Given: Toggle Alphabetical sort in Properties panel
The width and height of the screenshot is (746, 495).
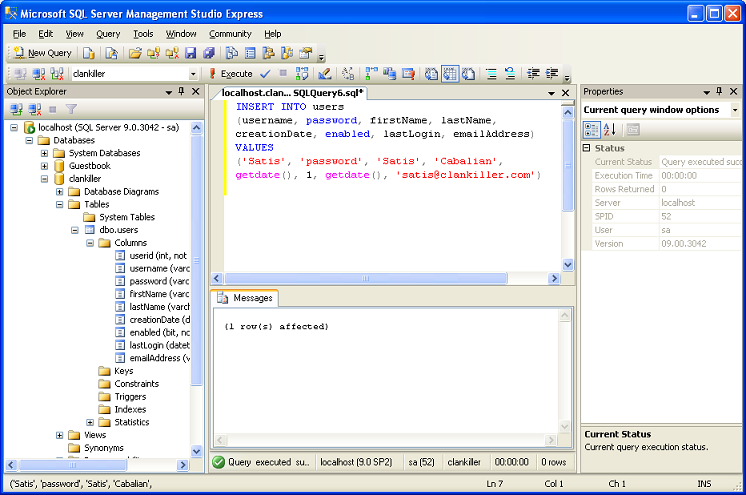Looking at the screenshot, I should (x=610, y=129).
